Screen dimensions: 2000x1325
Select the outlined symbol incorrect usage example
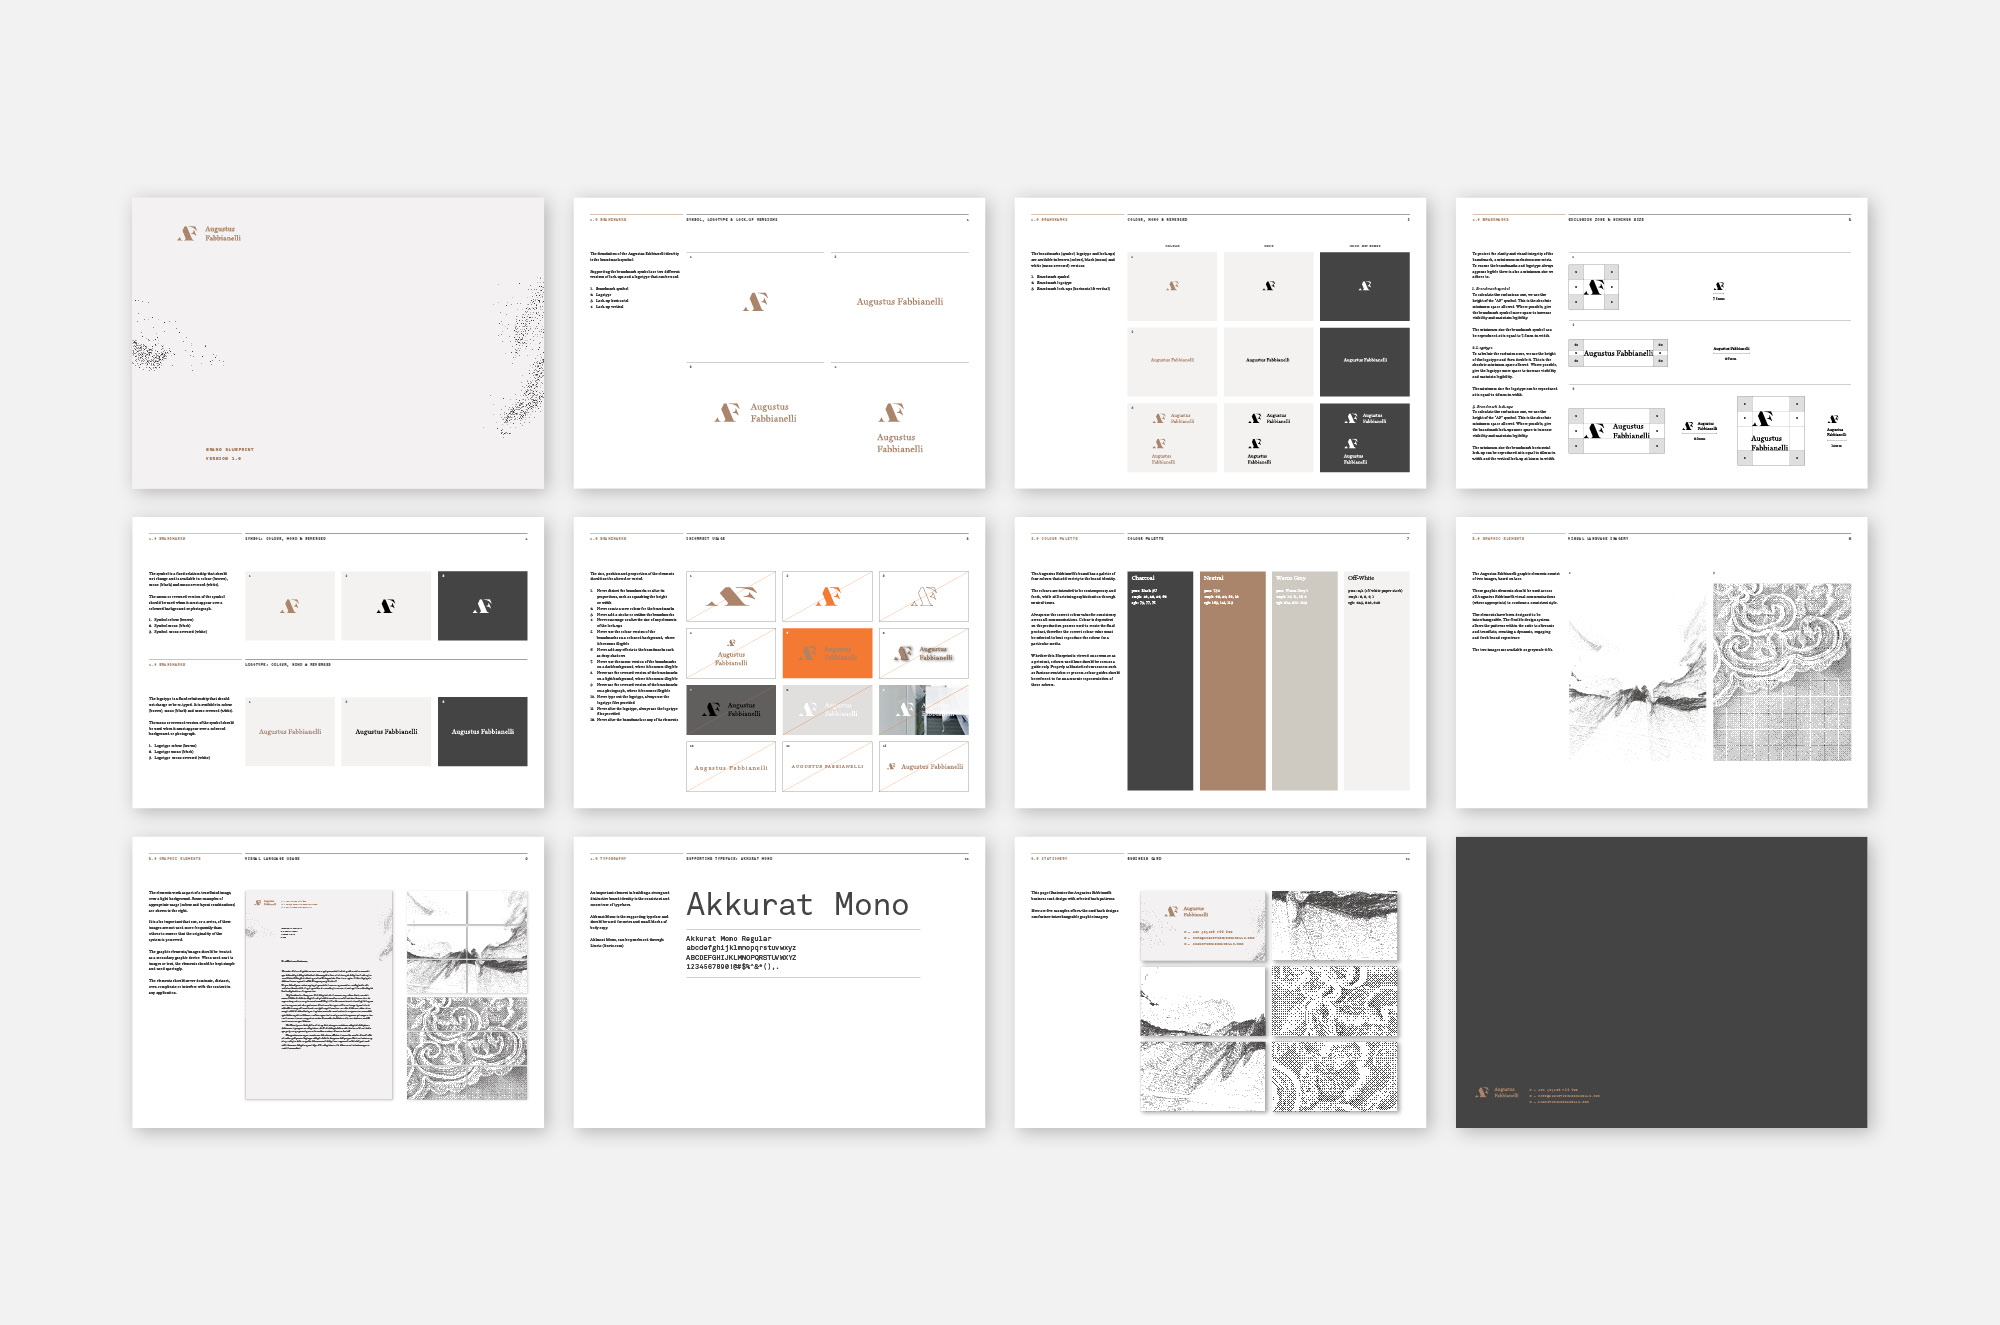click(x=924, y=597)
